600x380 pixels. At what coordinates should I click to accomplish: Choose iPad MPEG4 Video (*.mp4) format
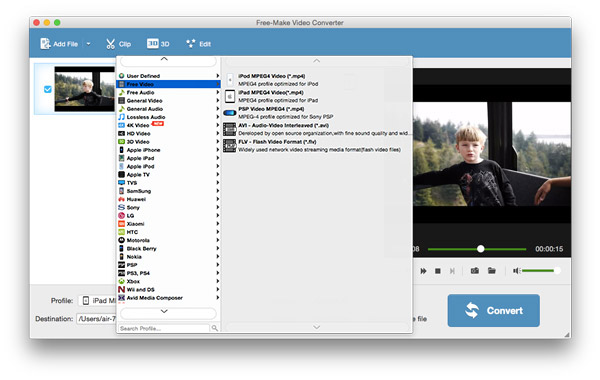coord(317,96)
